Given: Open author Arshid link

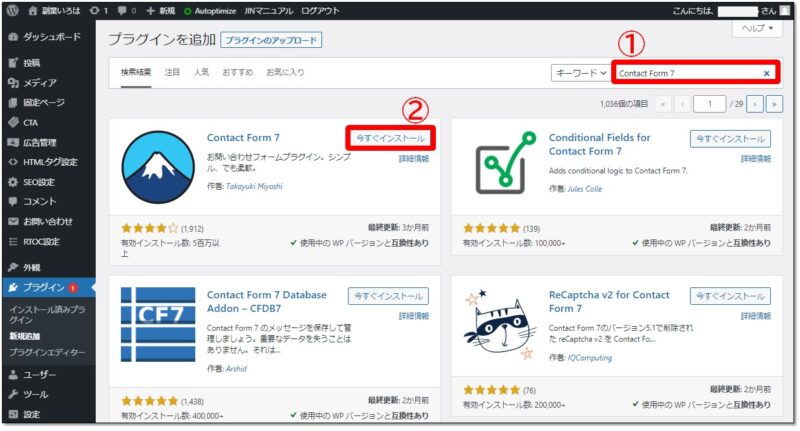Looking at the screenshot, I should (x=236, y=368).
